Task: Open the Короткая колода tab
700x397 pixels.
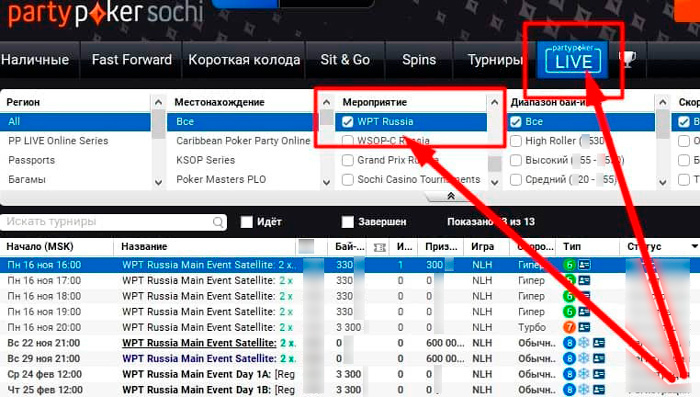Action: click(x=244, y=59)
